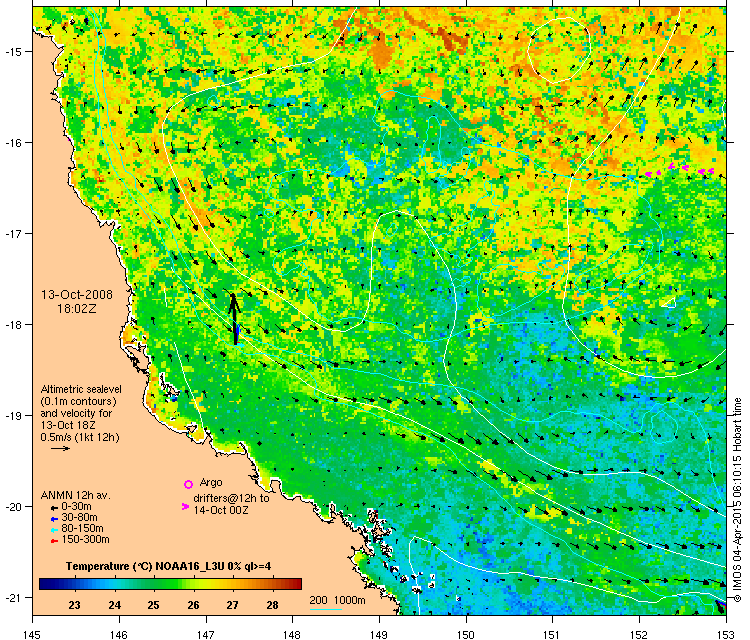Click the longitude label 148

[293, 634]
